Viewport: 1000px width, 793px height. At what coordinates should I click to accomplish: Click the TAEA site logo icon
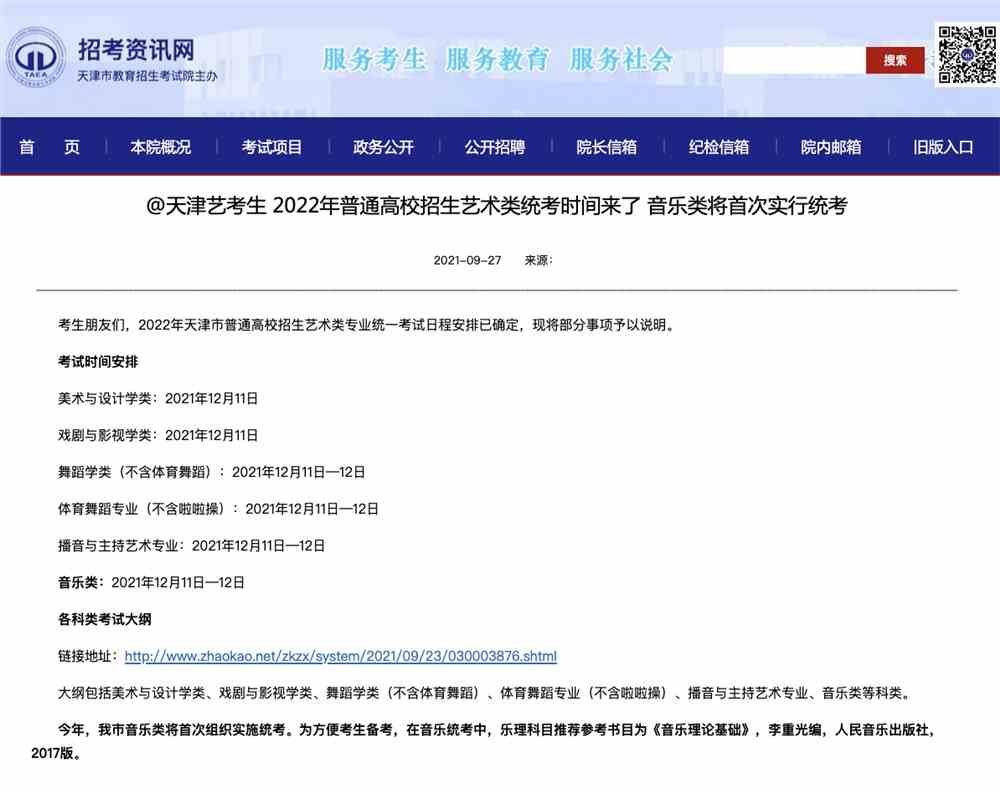[36, 58]
